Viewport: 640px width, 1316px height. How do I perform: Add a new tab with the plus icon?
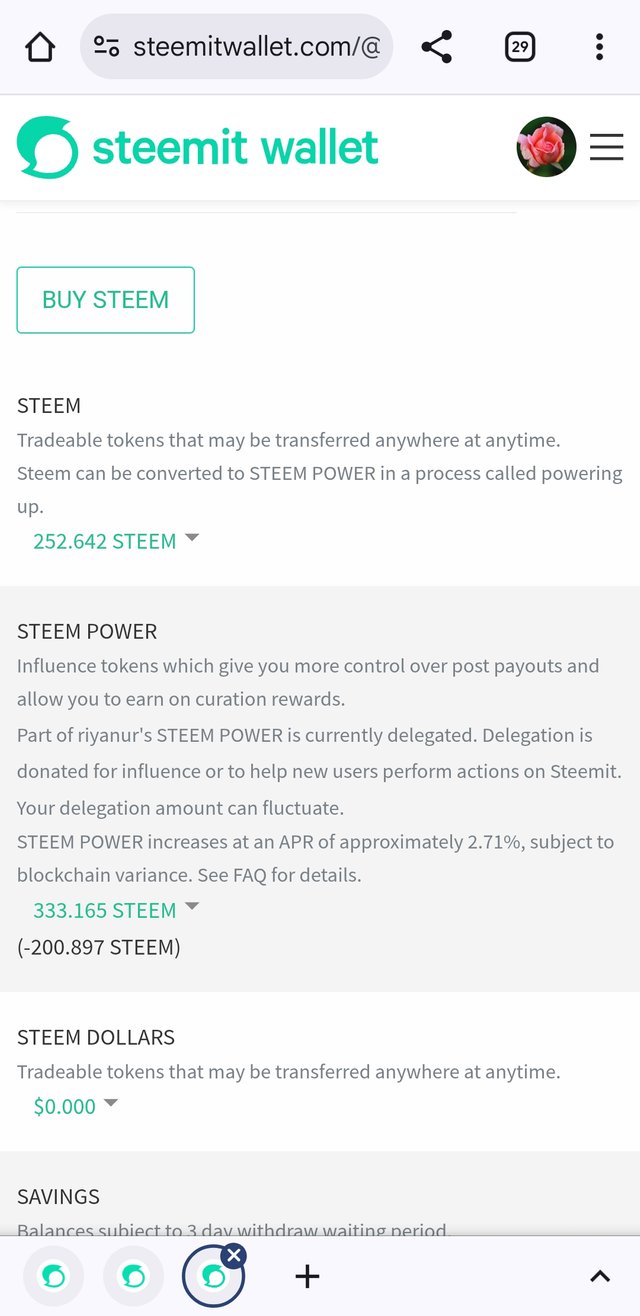coord(307,1276)
